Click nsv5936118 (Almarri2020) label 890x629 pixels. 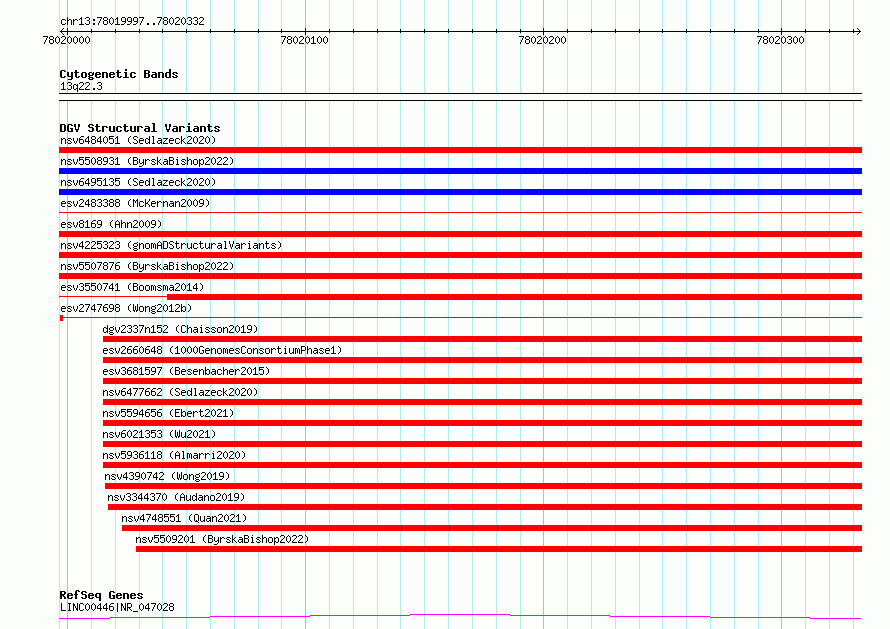pos(174,455)
